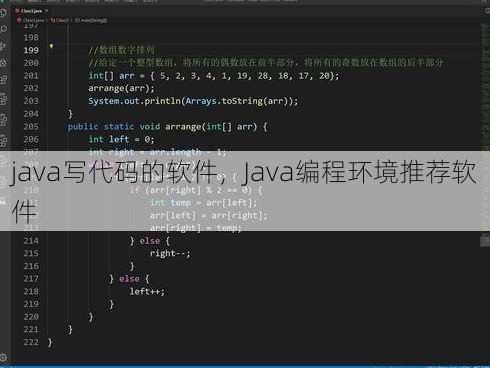Click line number 218 in the gutter
This screenshot has width=490, height=368.
point(31,292)
